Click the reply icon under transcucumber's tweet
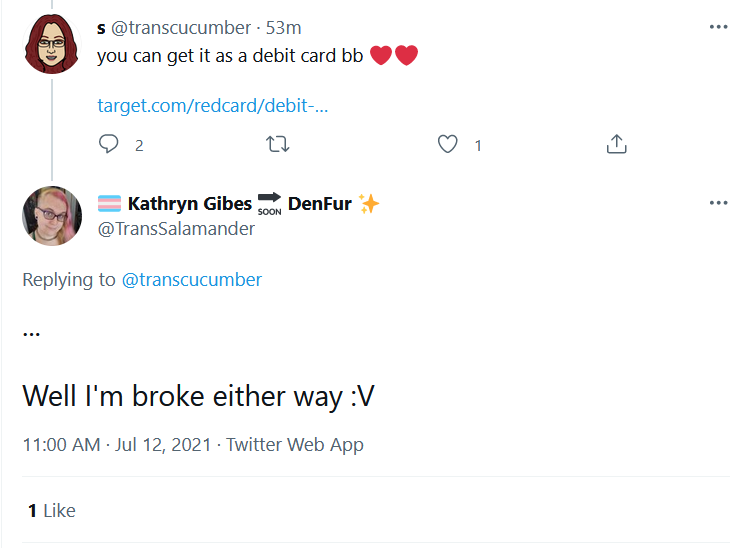 tap(108, 144)
